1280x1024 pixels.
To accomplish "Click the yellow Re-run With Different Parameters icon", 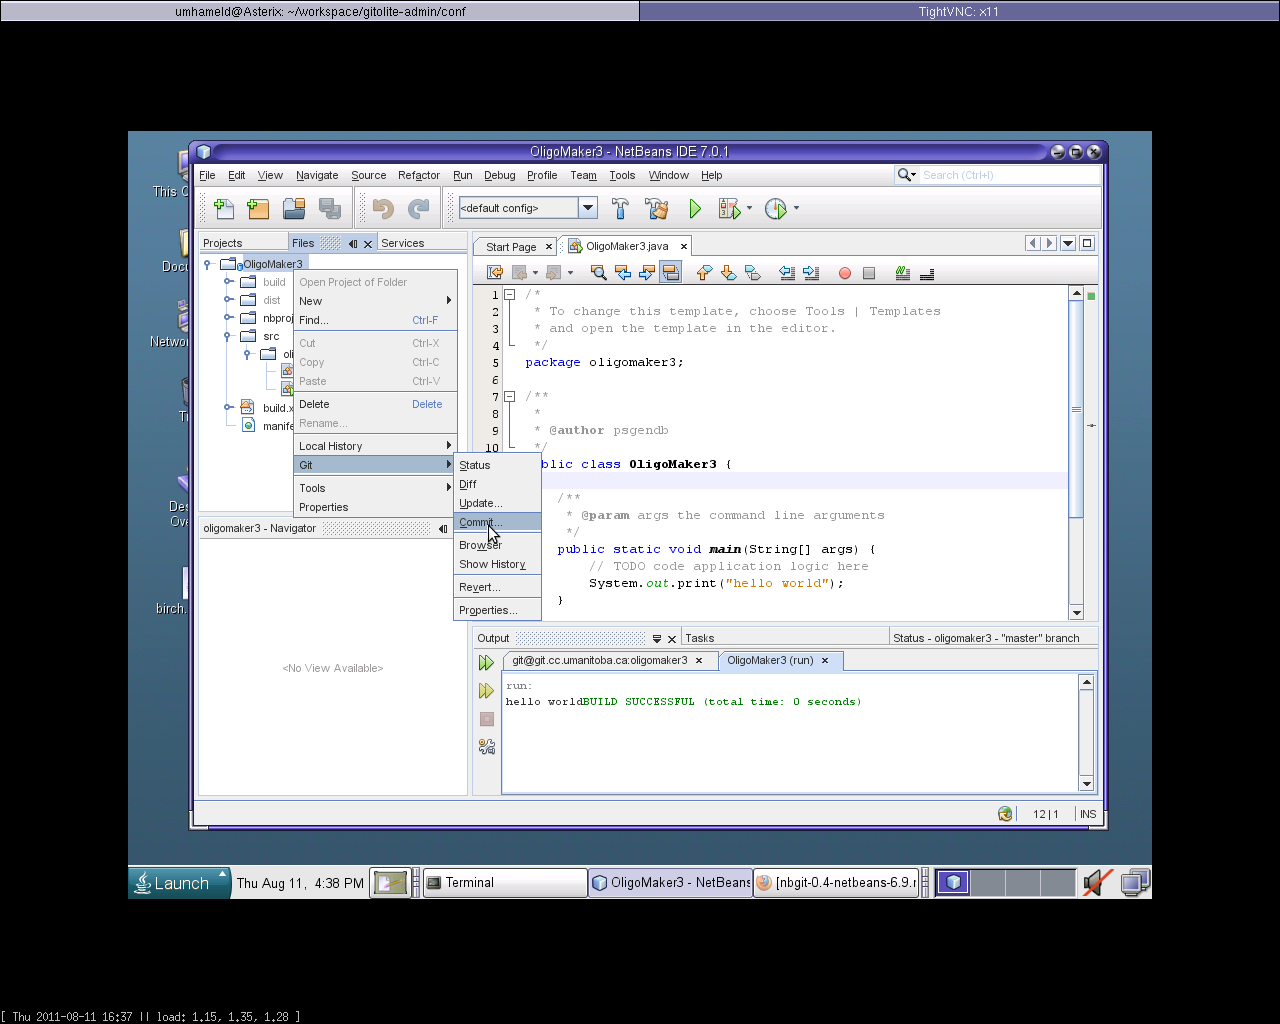I will [x=486, y=690].
